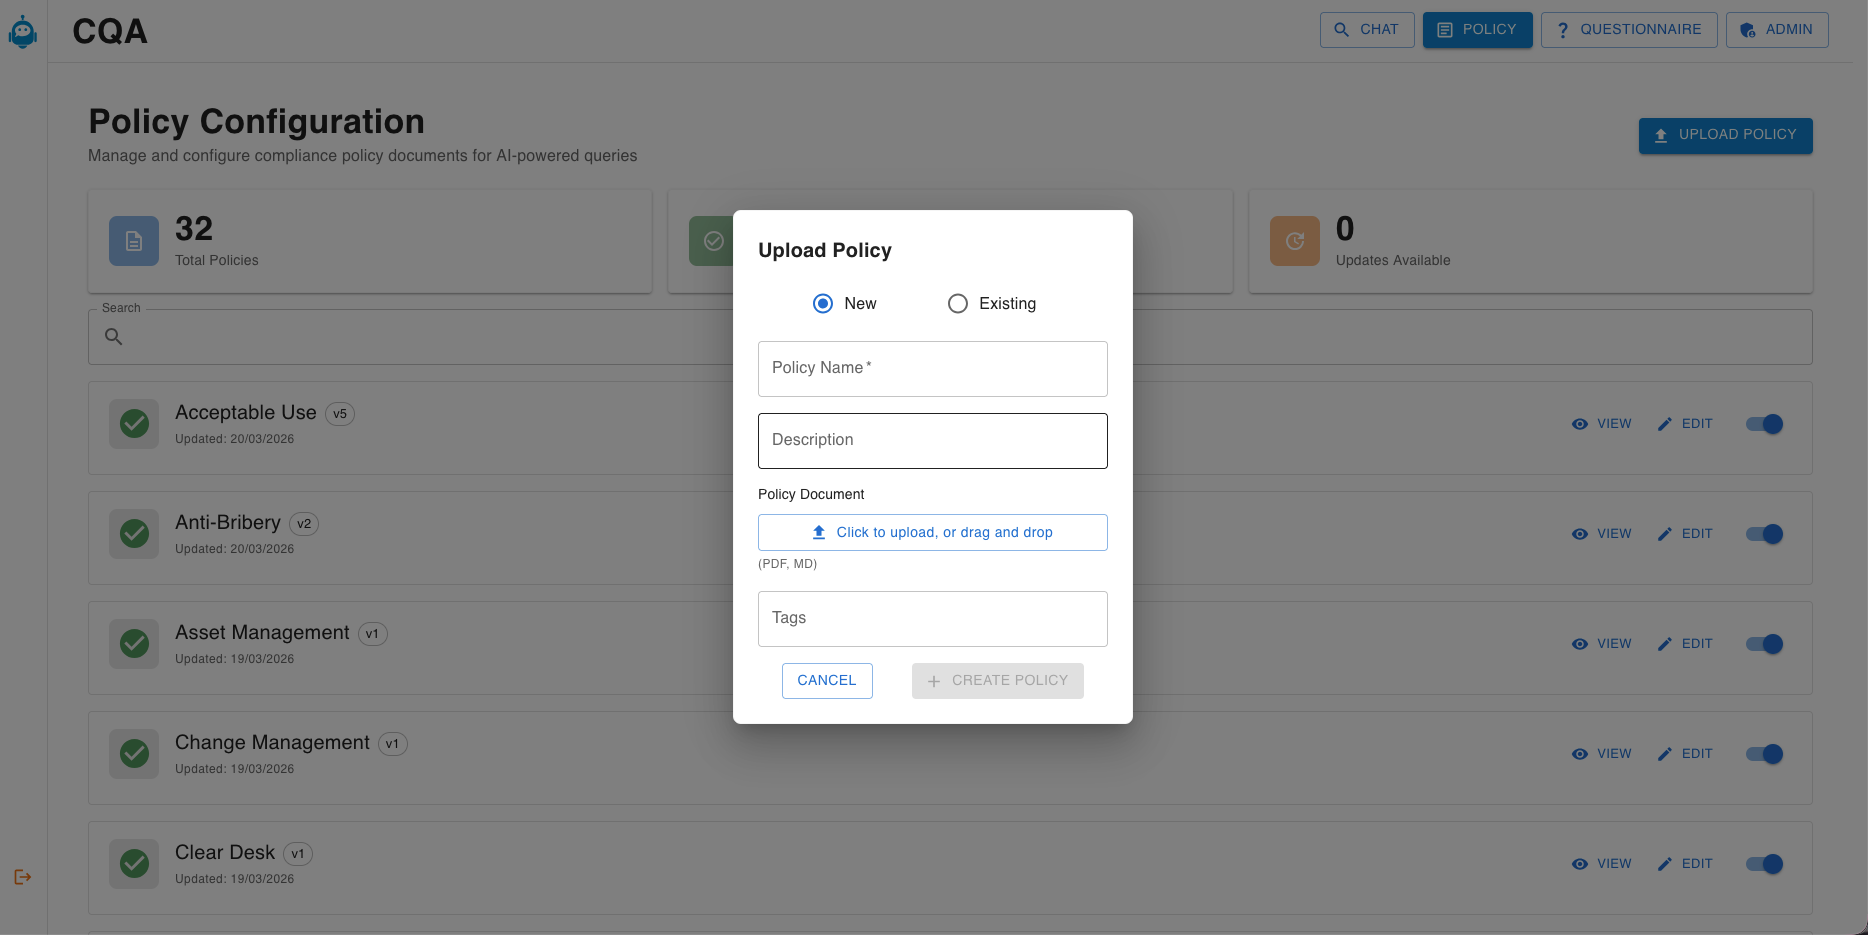Select the Existing radio button
The image size is (1868, 935).
click(x=957, y=303)
